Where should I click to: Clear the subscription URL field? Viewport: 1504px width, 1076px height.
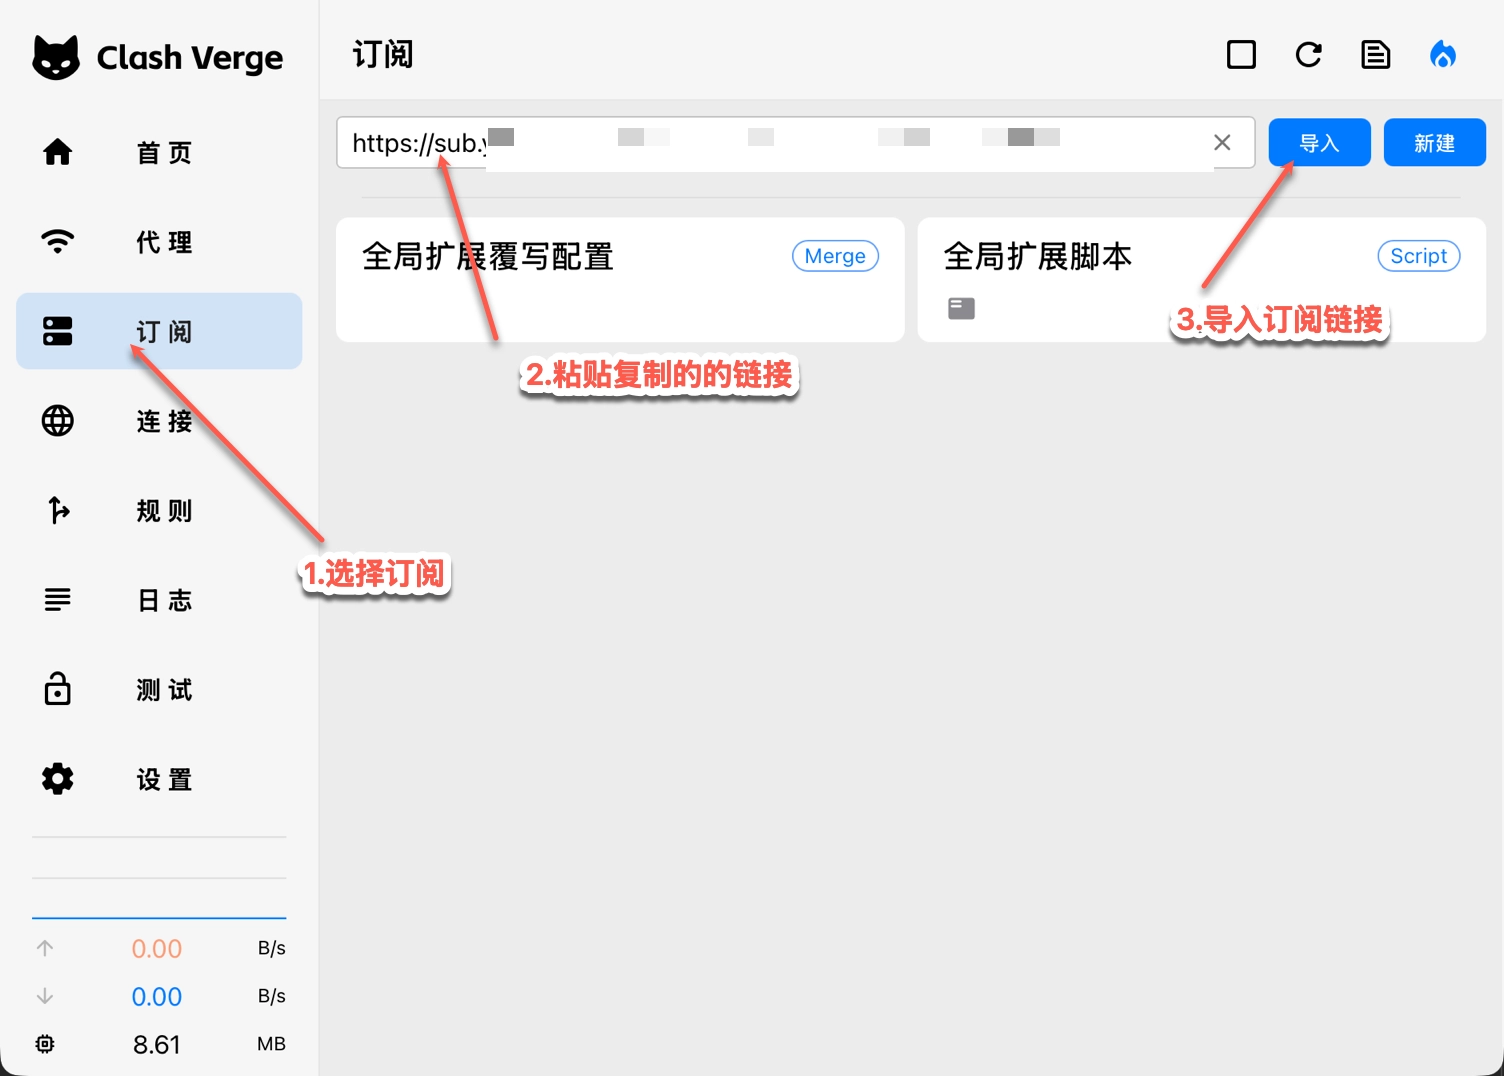click(1222, 142)
